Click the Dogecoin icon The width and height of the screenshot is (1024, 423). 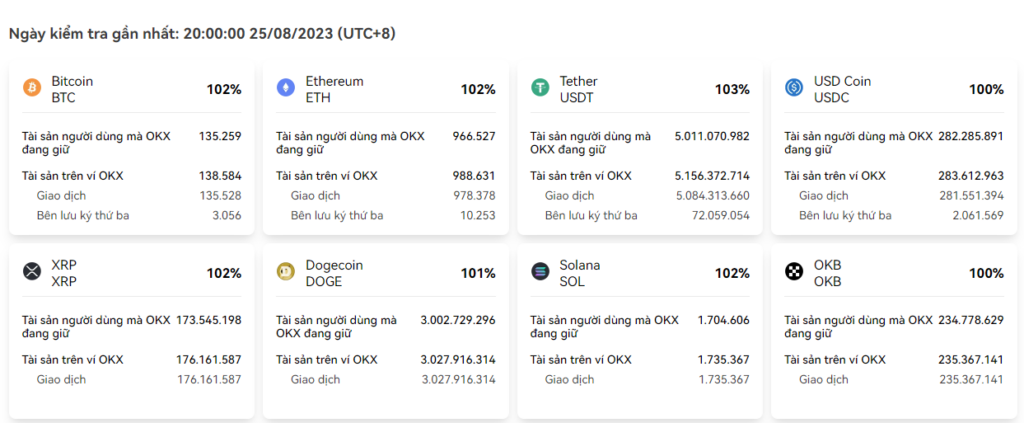[x=286, y=272]
